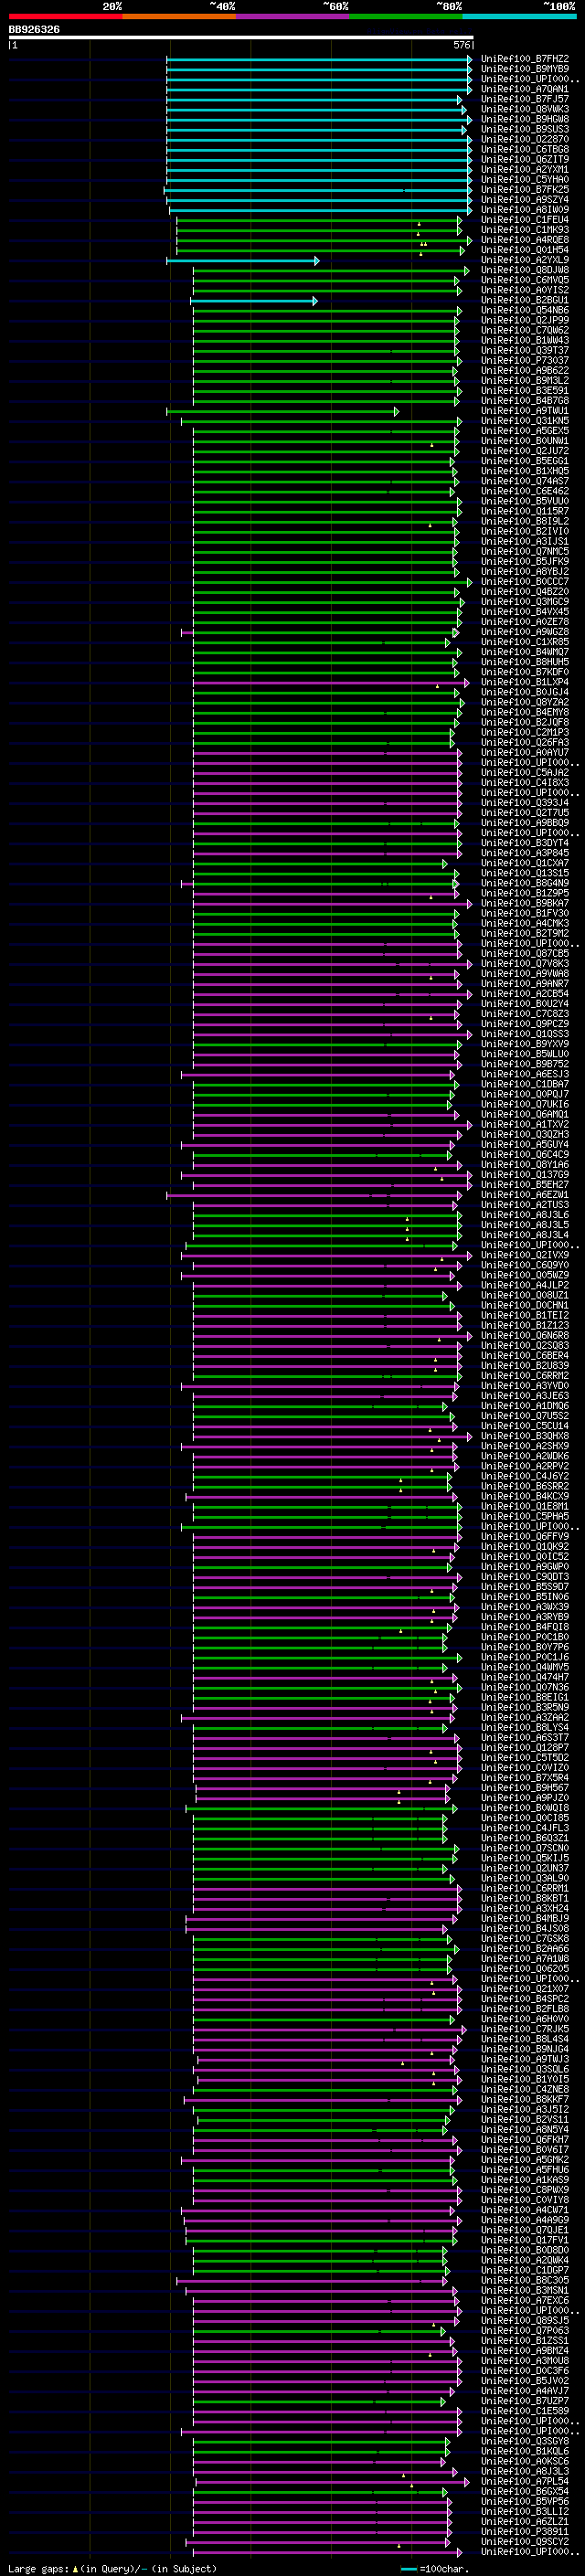Click label UniRef100_Q6ZIT9
This screenshot has height=2576, width=585.
(525, 159)
